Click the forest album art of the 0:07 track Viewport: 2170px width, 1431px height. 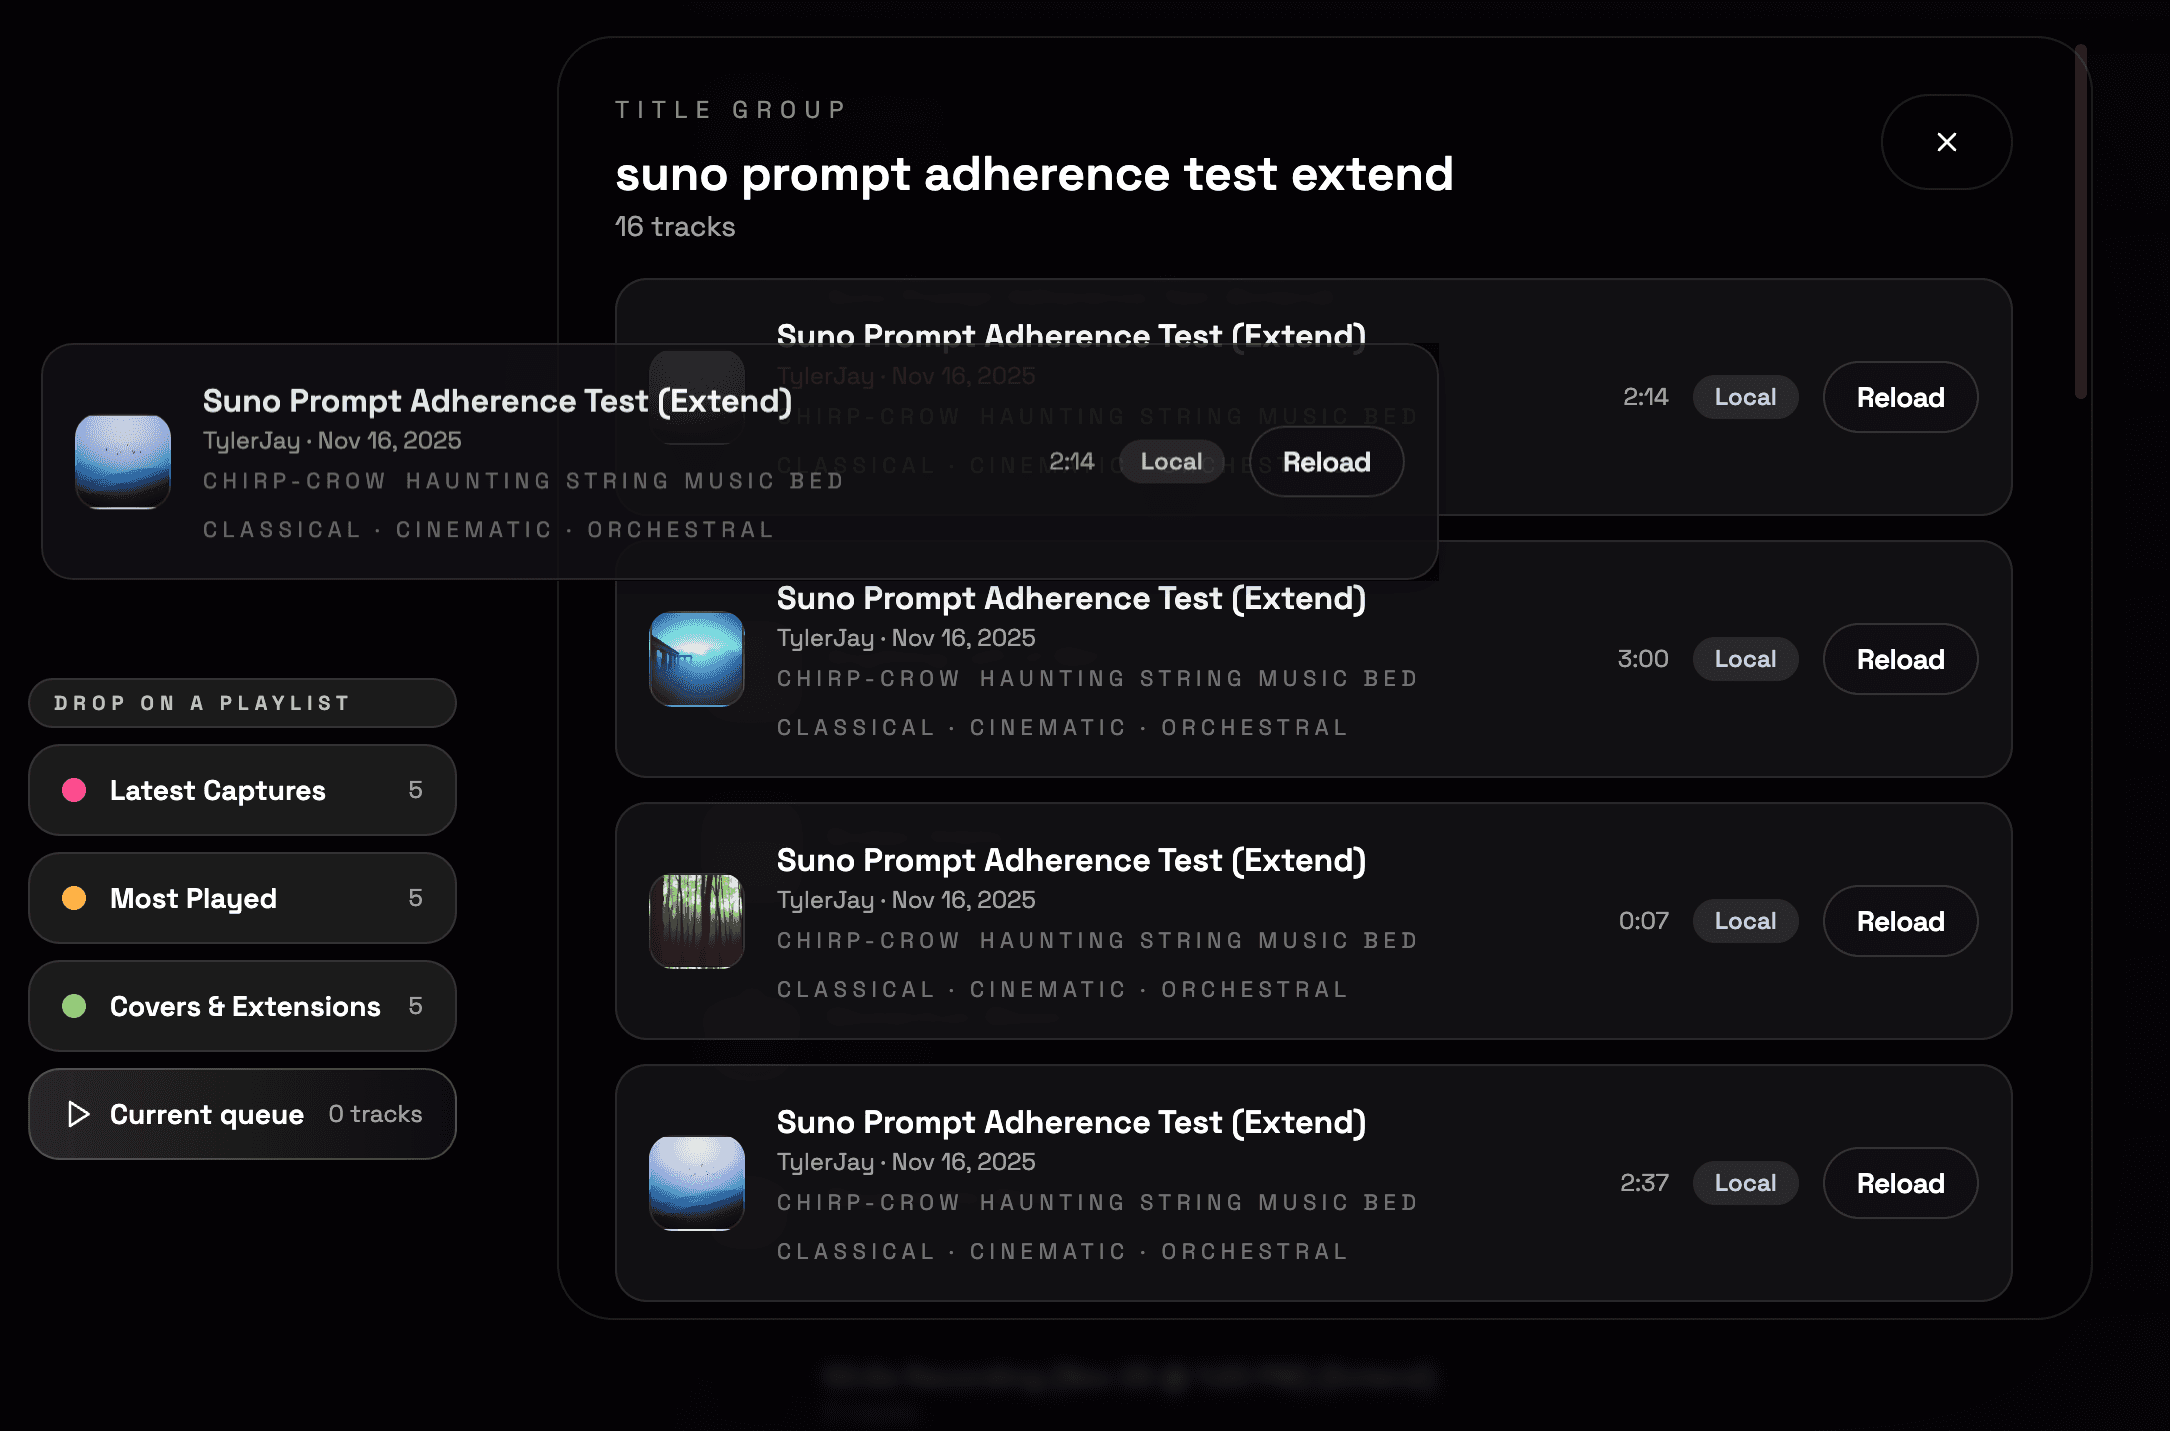[x=697, y=922]
